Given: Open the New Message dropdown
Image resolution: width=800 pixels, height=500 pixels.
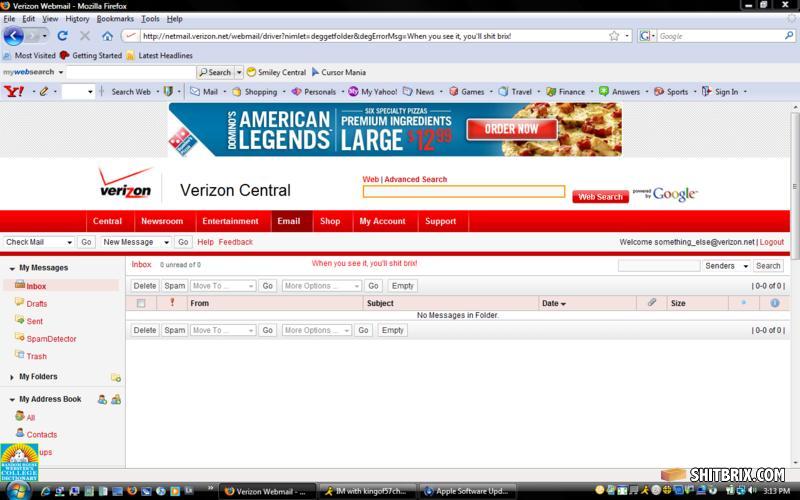Looking at the screenshot, I should (136, 242).
